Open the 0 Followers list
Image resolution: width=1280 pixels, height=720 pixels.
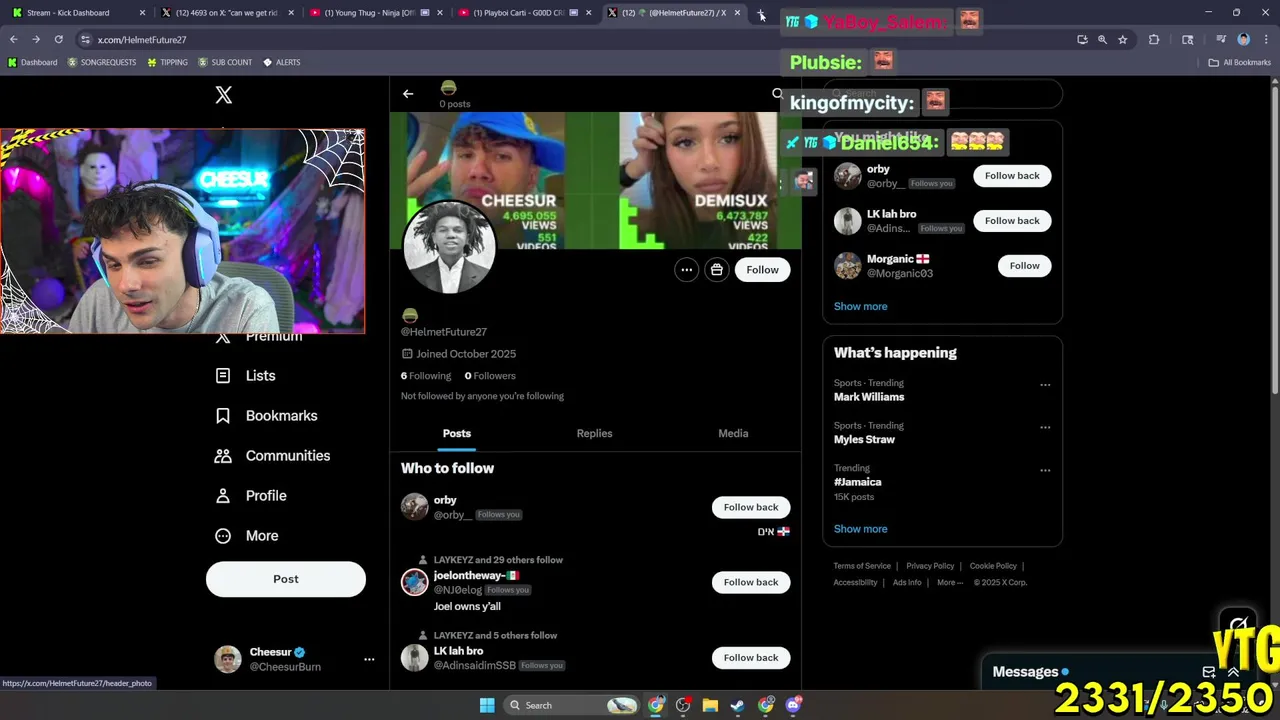490,376
